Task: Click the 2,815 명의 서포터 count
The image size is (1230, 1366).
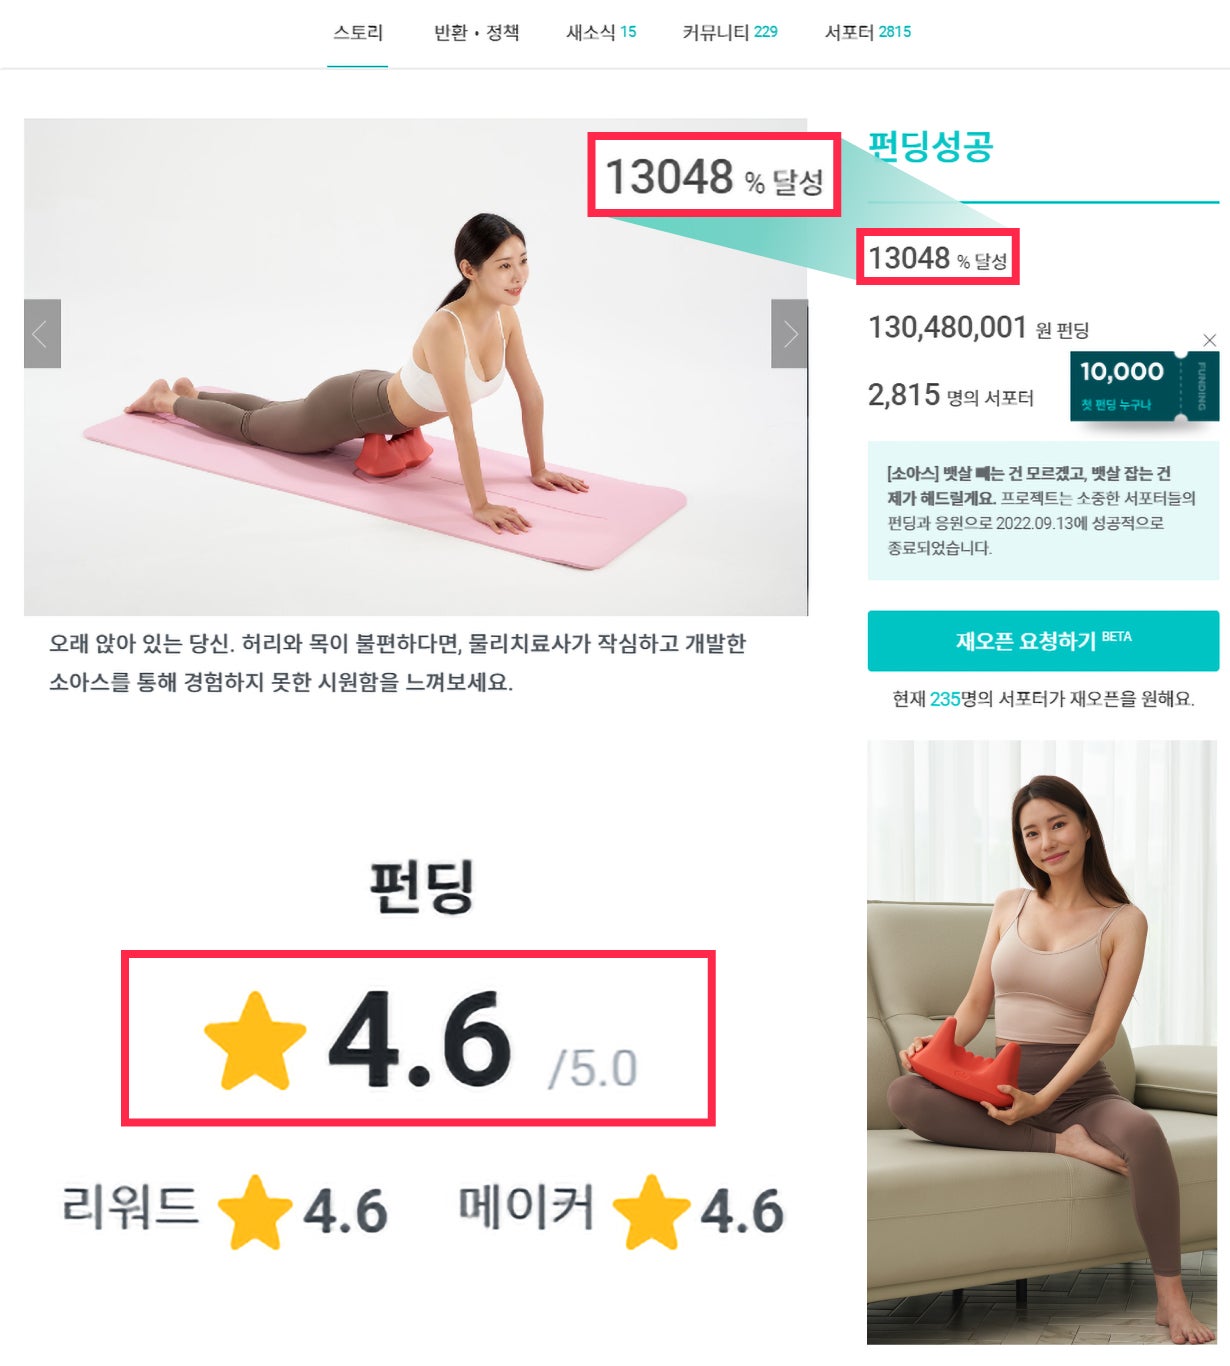Action: point(951,395)
